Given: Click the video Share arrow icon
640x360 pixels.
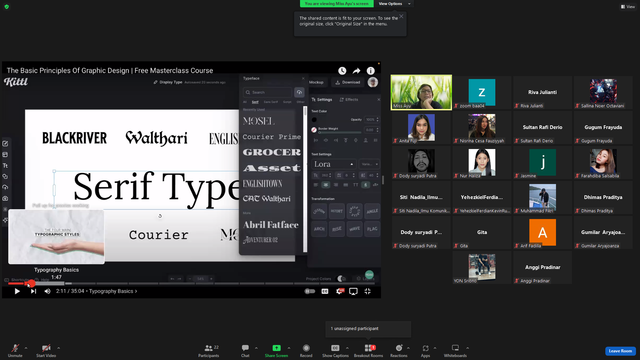Looking at the screenshot, I should click(356, 71).
